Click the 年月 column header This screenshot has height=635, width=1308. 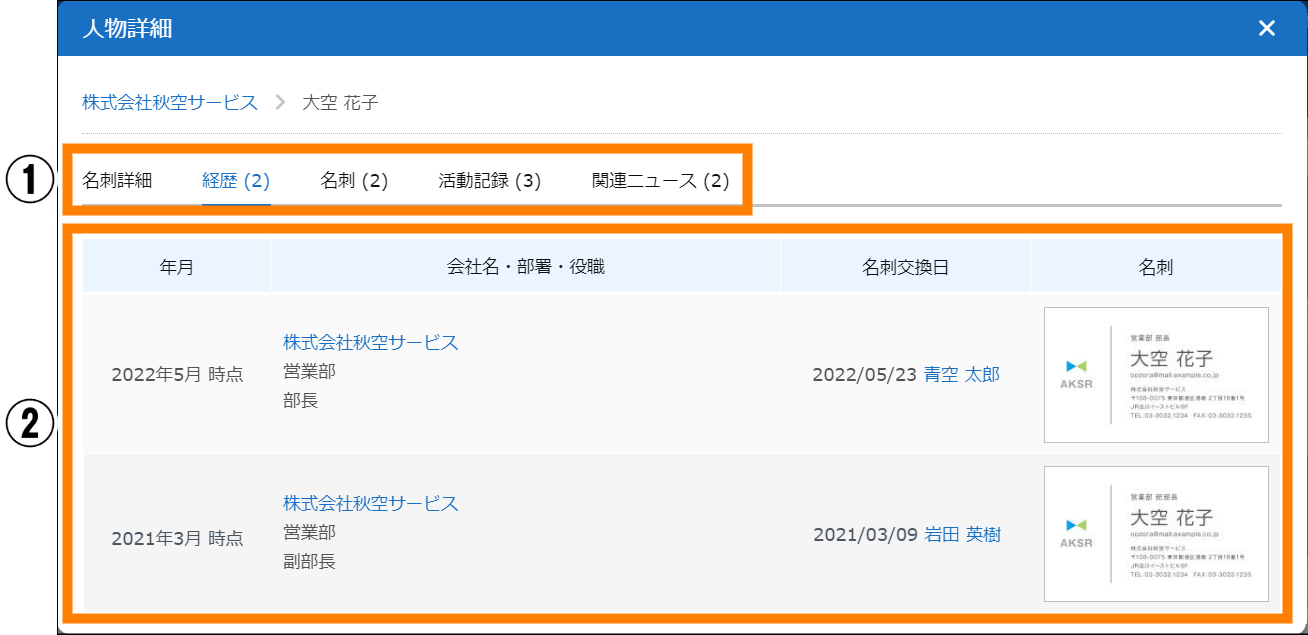[x=177, y=267]
